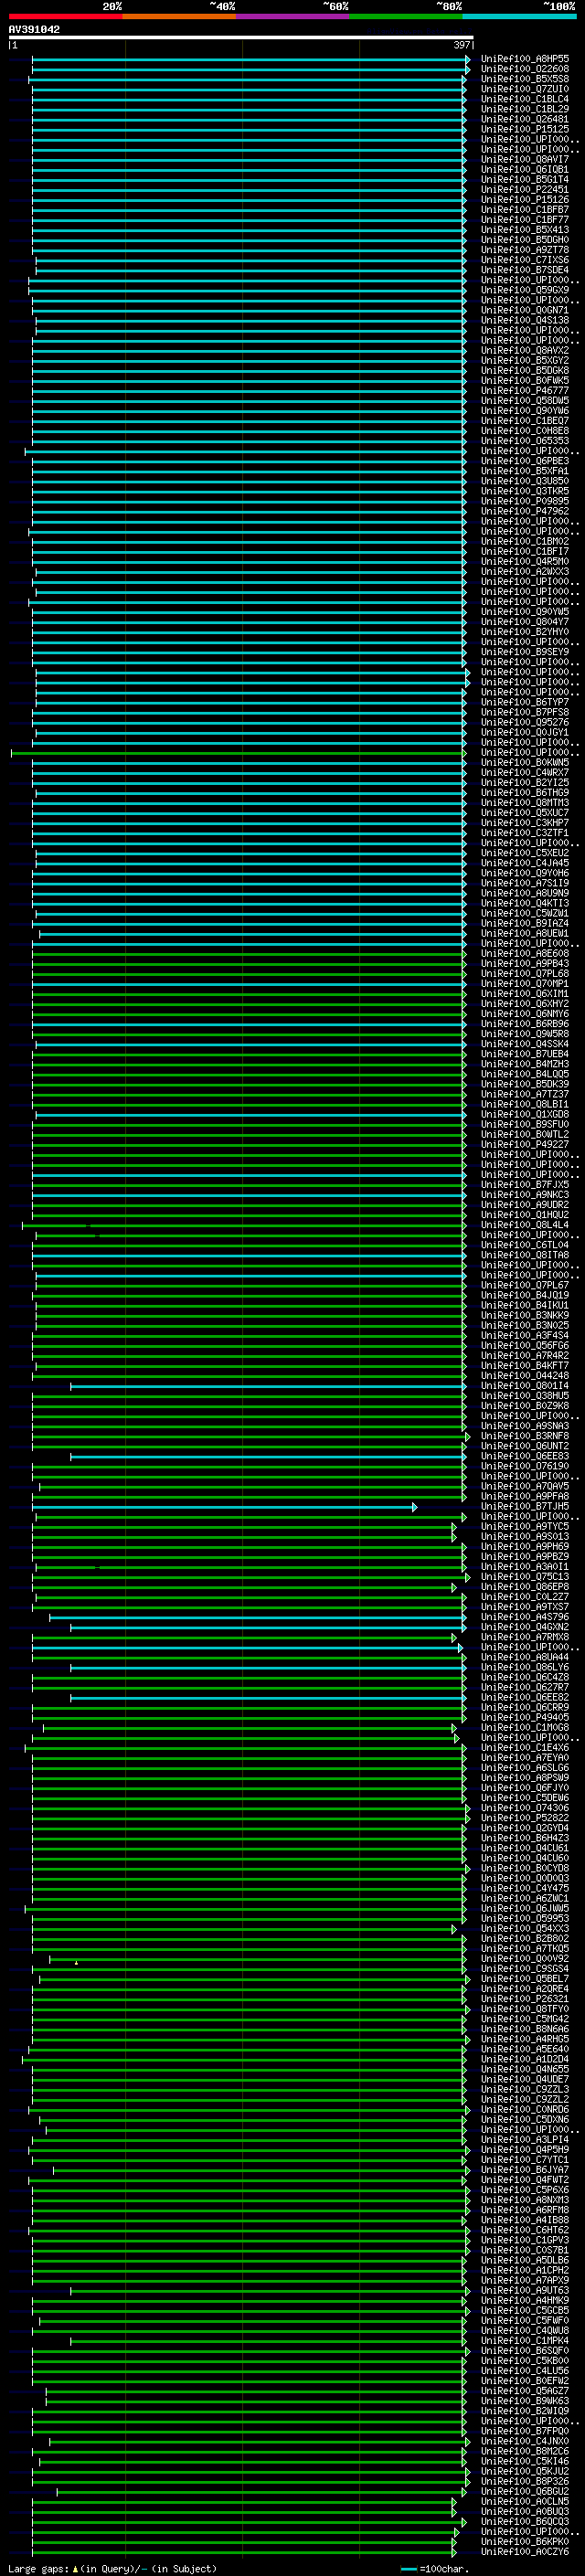Click the purple ~60% identity legend segment

(292, 16)
